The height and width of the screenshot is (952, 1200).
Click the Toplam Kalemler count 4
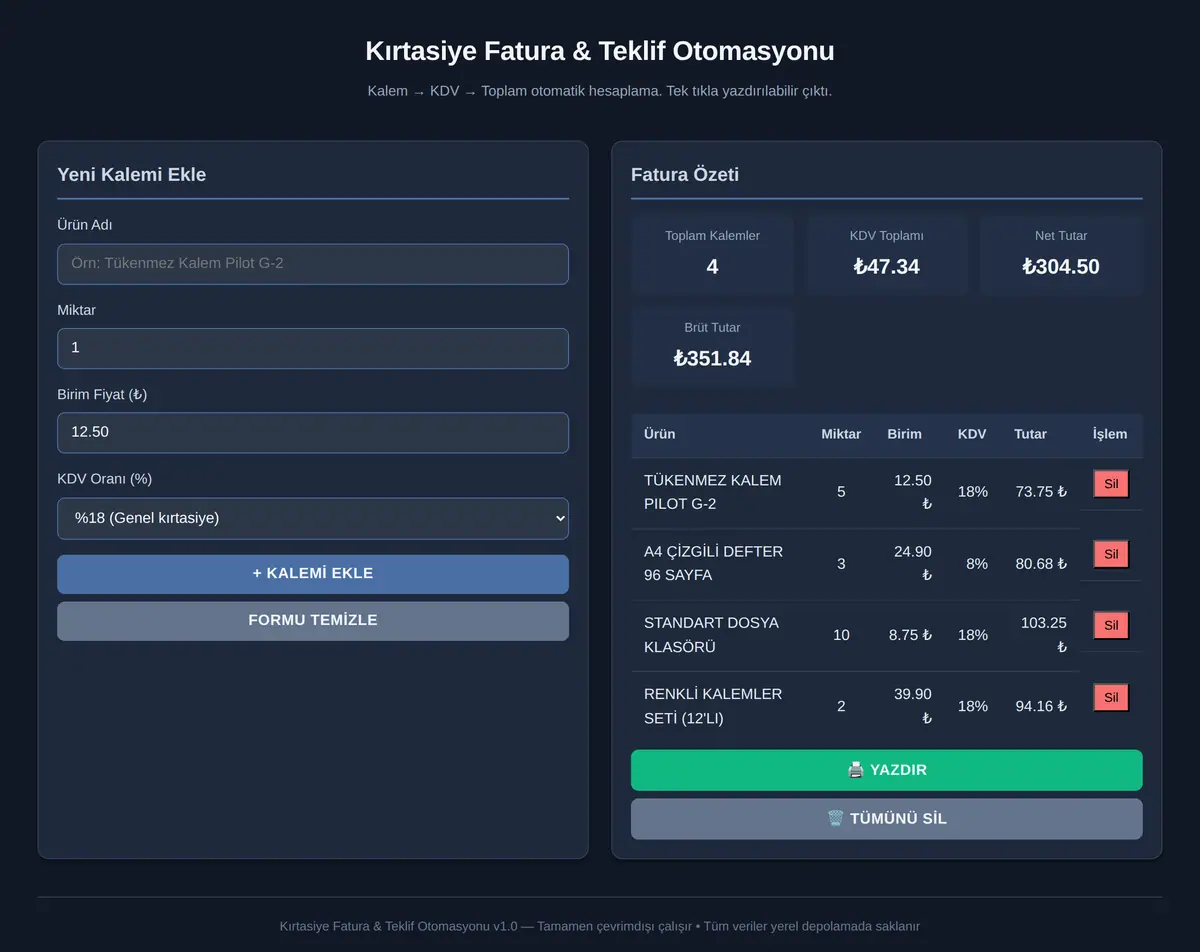712,267
